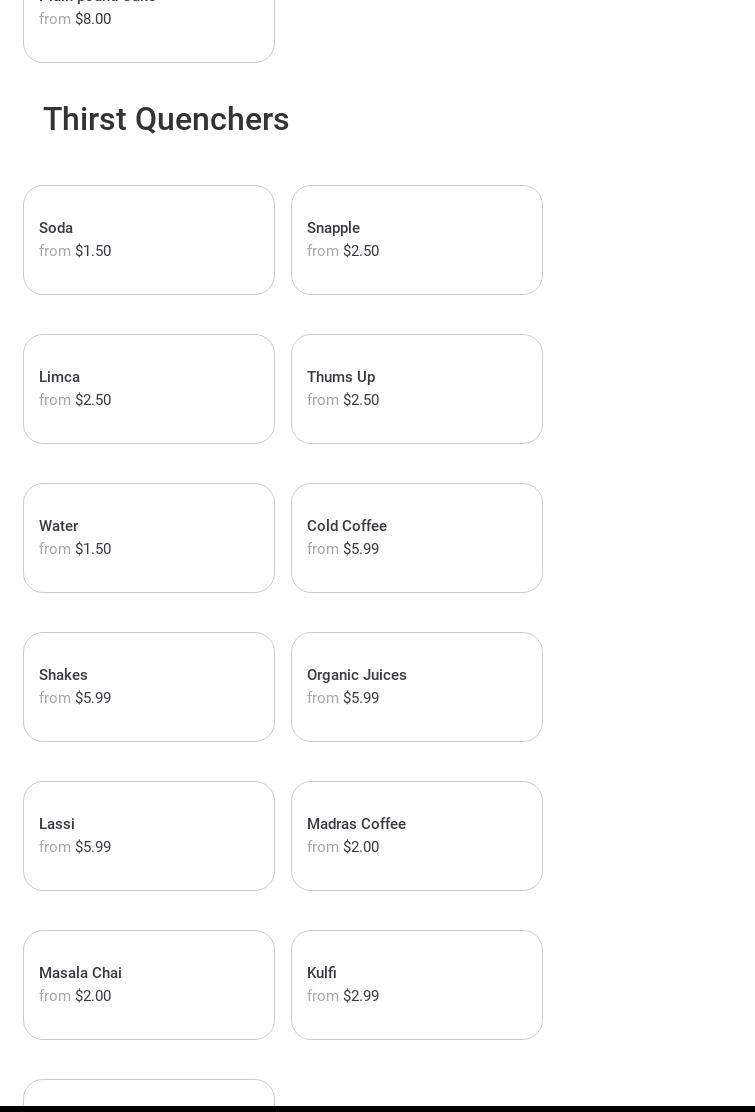Click the $2.00 price under Madras Coffee

coord(361,847)
